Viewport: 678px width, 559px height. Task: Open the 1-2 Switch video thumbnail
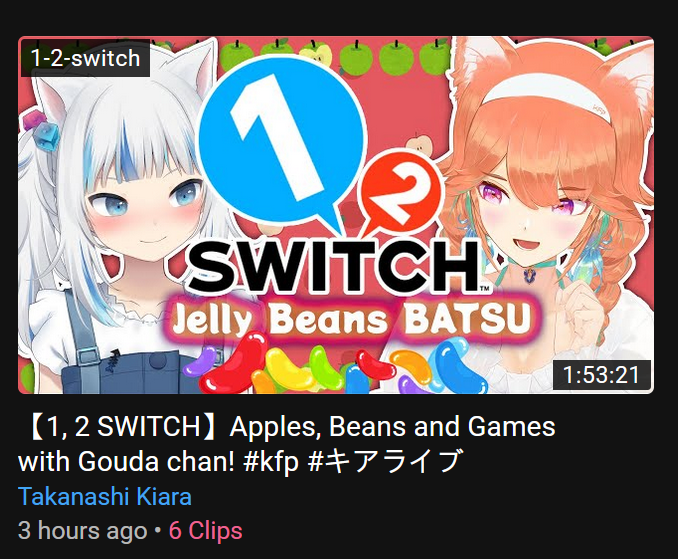336,215
